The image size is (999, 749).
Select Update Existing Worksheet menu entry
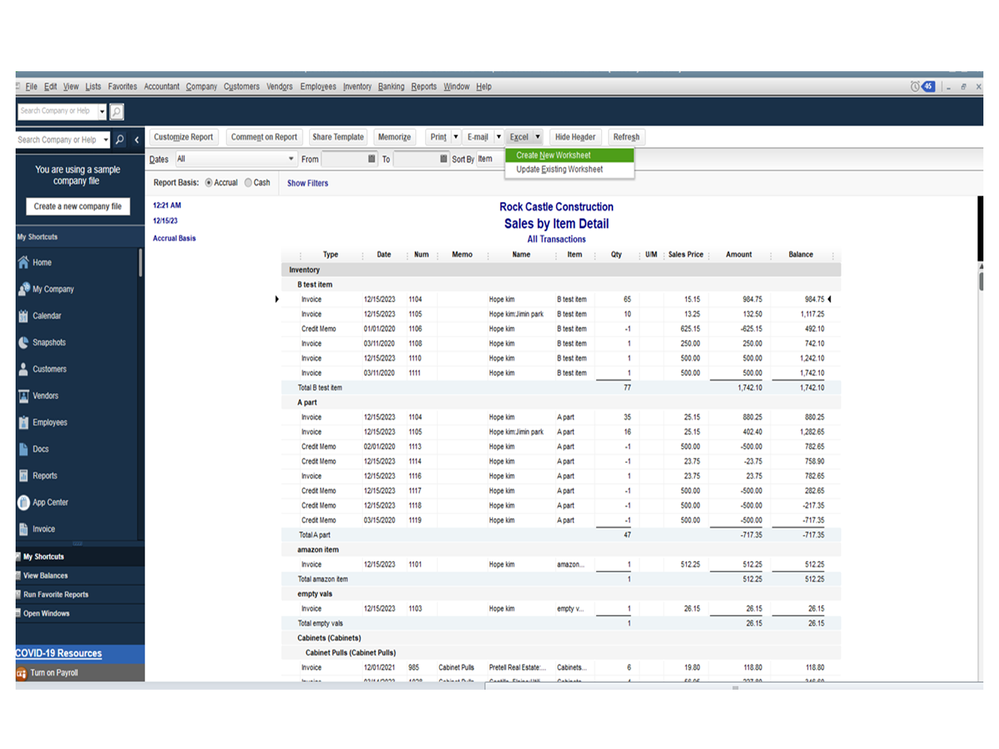(x=559, y=170)
